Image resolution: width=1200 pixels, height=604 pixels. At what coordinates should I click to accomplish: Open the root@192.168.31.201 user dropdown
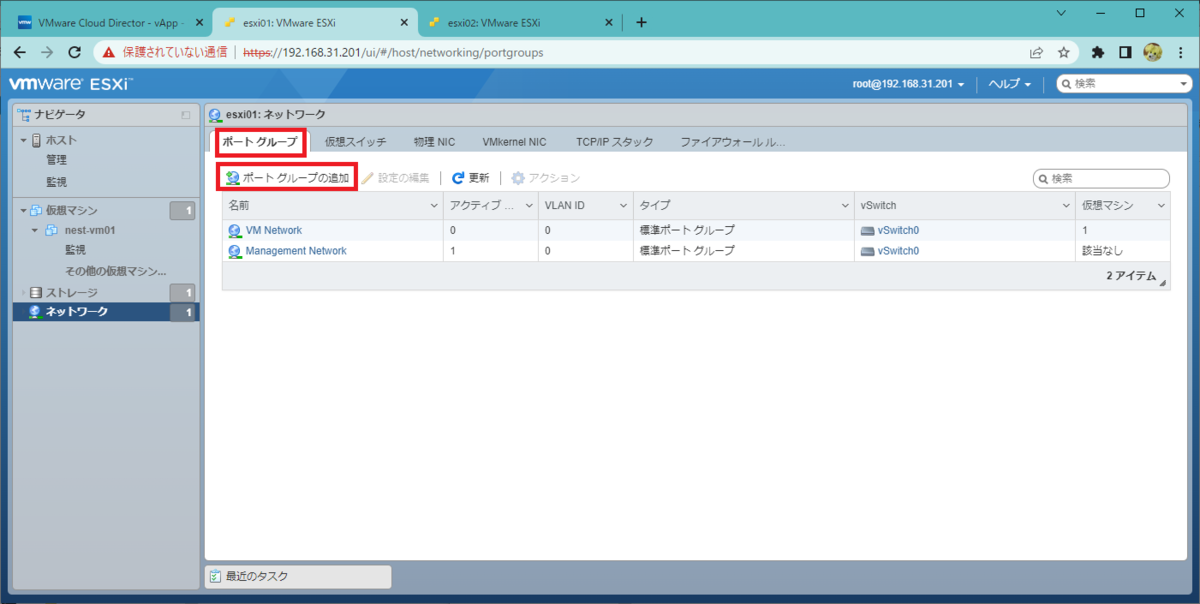click(908, 84)
